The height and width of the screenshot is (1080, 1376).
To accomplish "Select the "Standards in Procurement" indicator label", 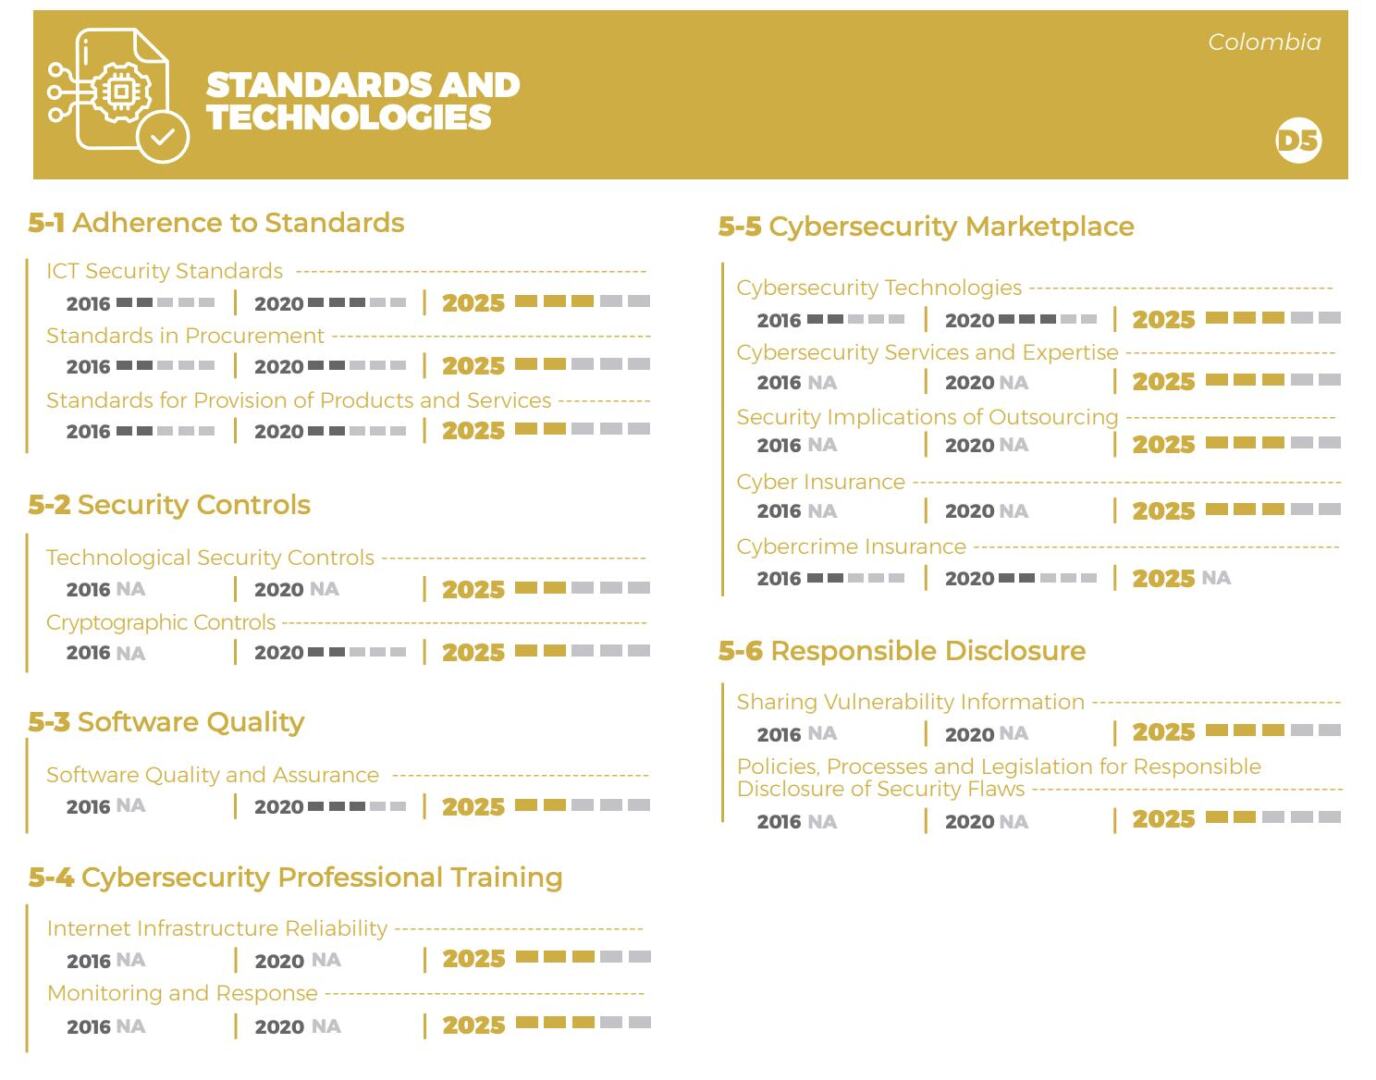I will [185, 336].
